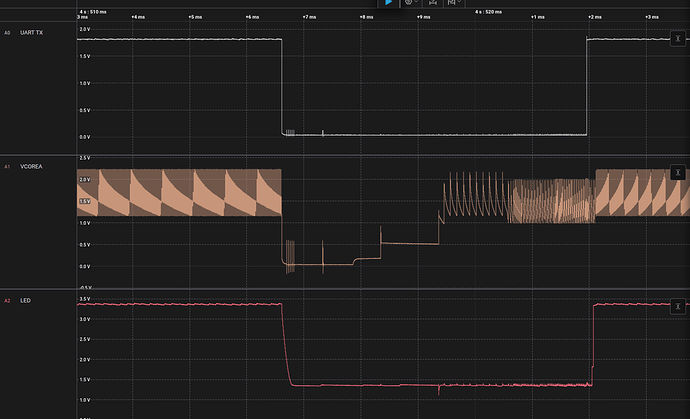This screenshot has width=690, height=419.
Task: Start capture with the blue play button
Action: [x=389, y=3]
